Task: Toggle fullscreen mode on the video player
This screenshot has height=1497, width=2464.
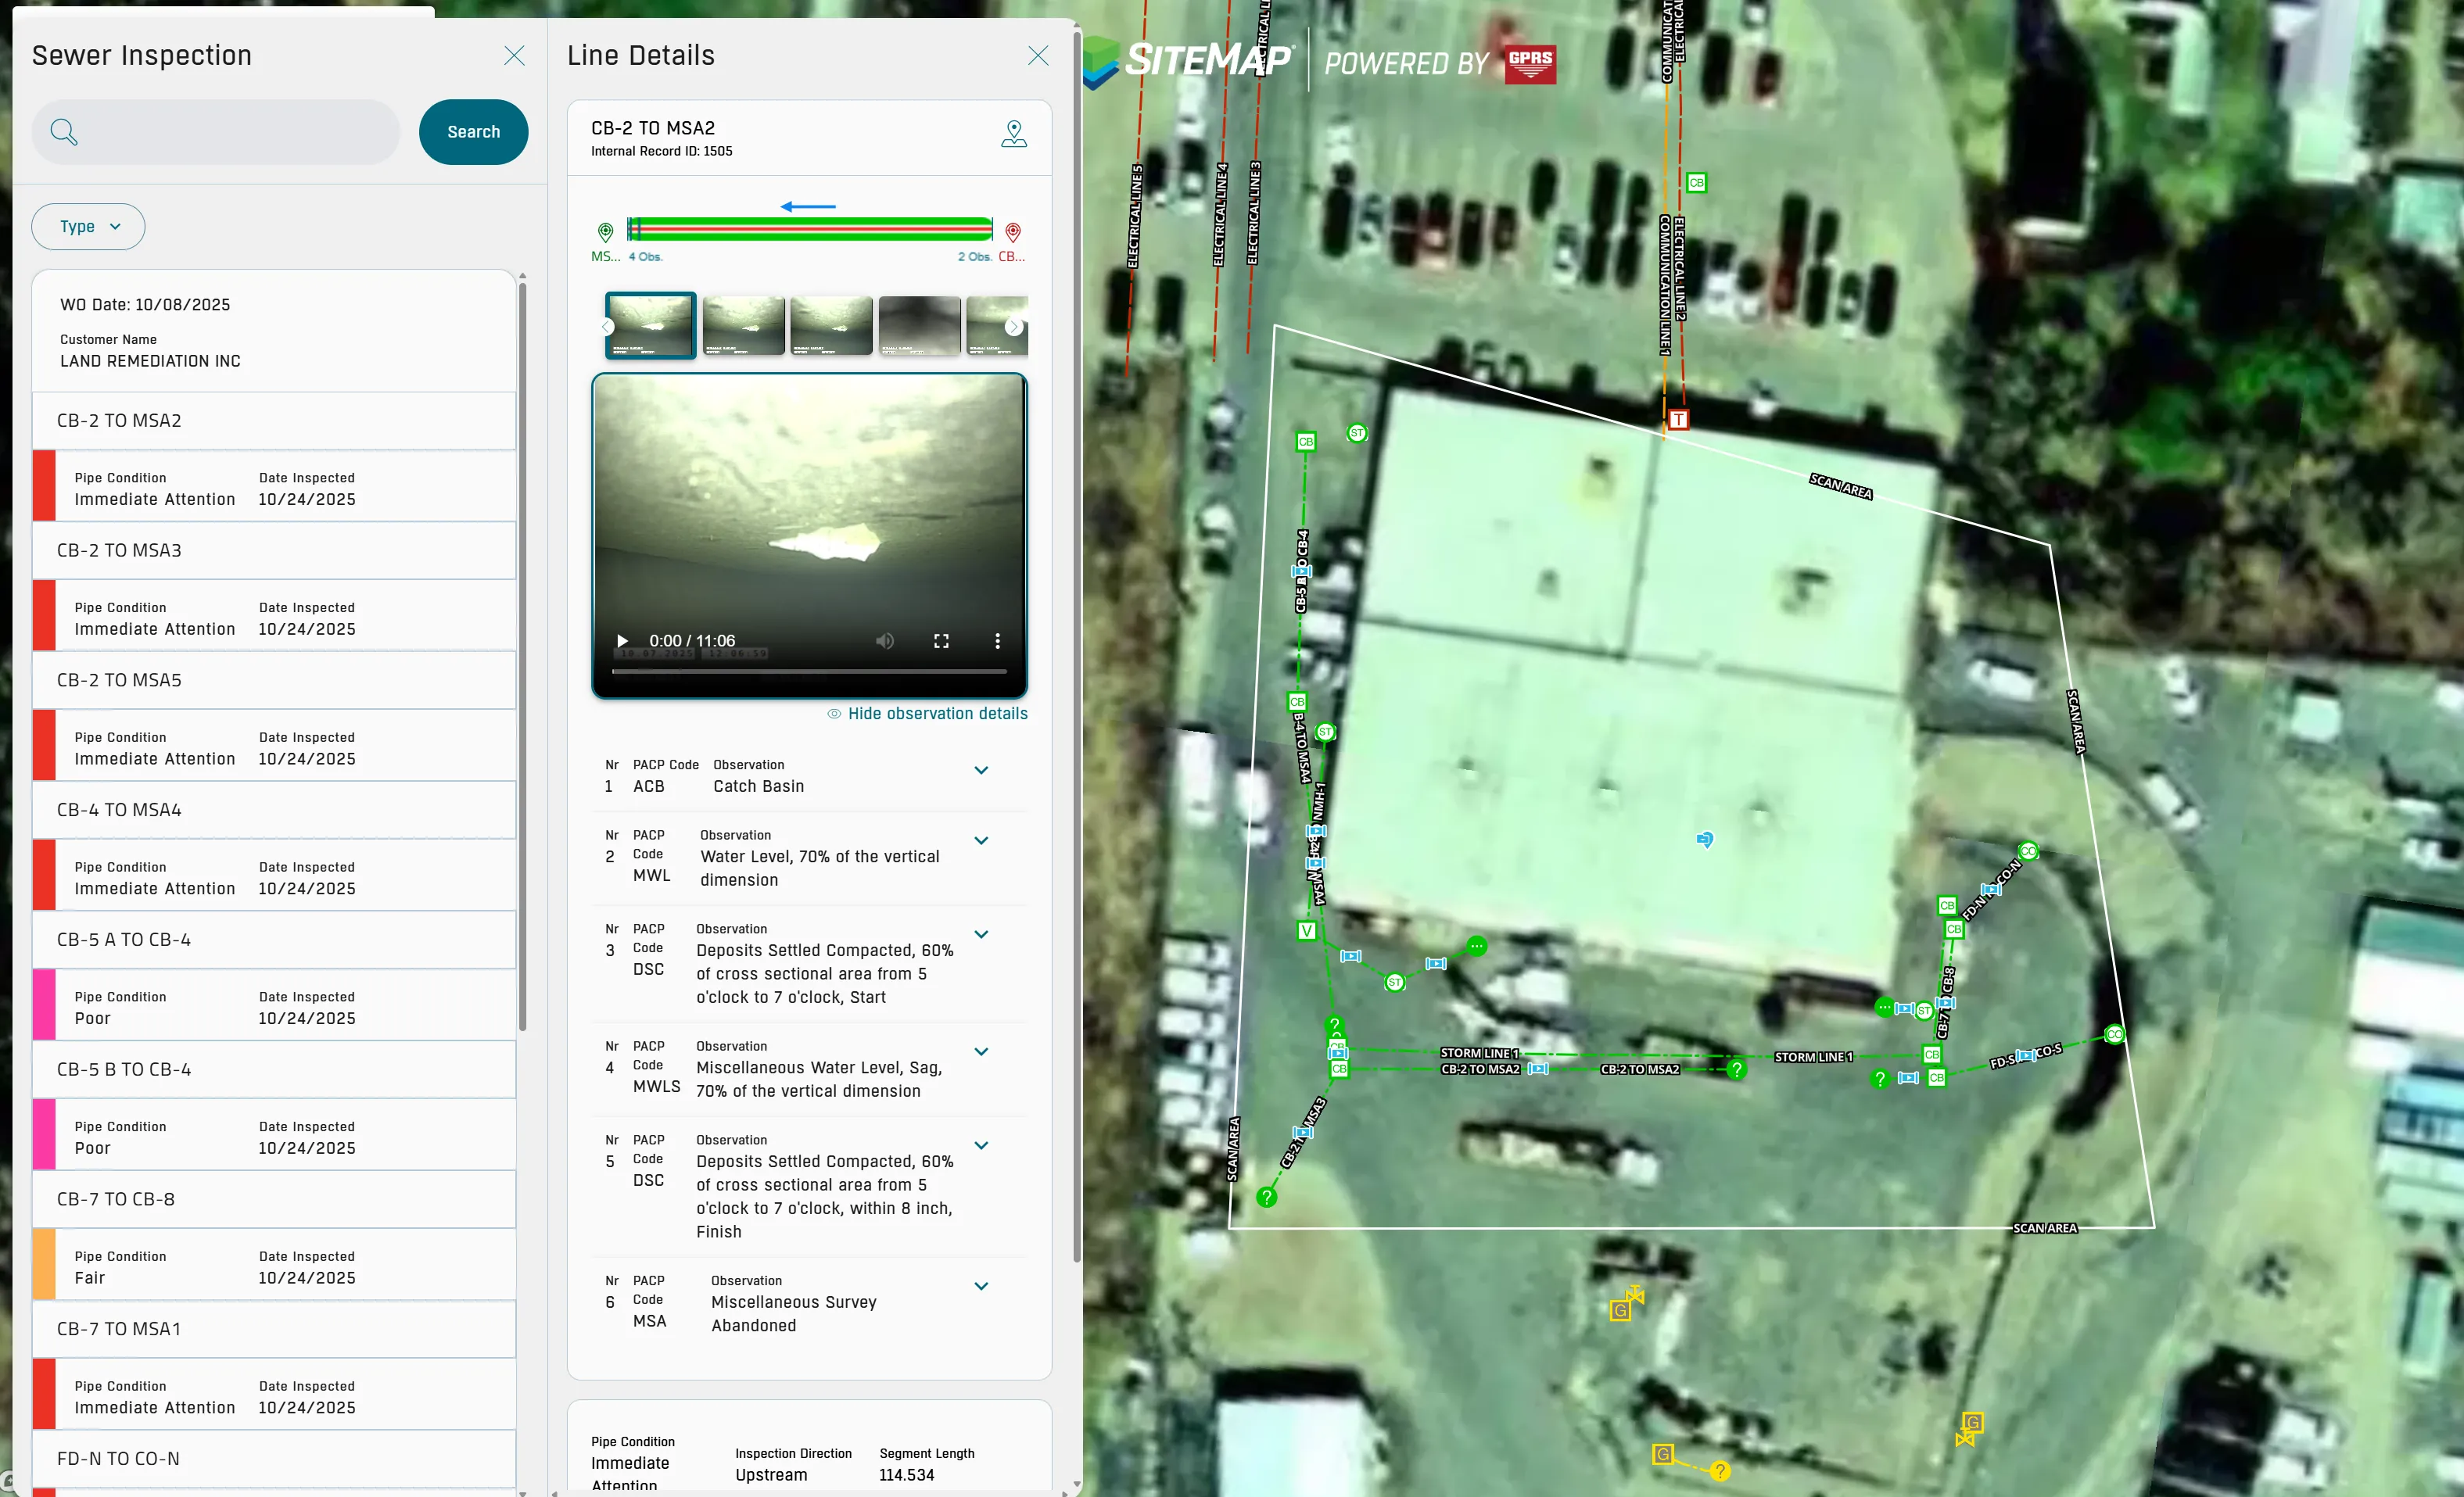Action: click(x=941, y=640)
